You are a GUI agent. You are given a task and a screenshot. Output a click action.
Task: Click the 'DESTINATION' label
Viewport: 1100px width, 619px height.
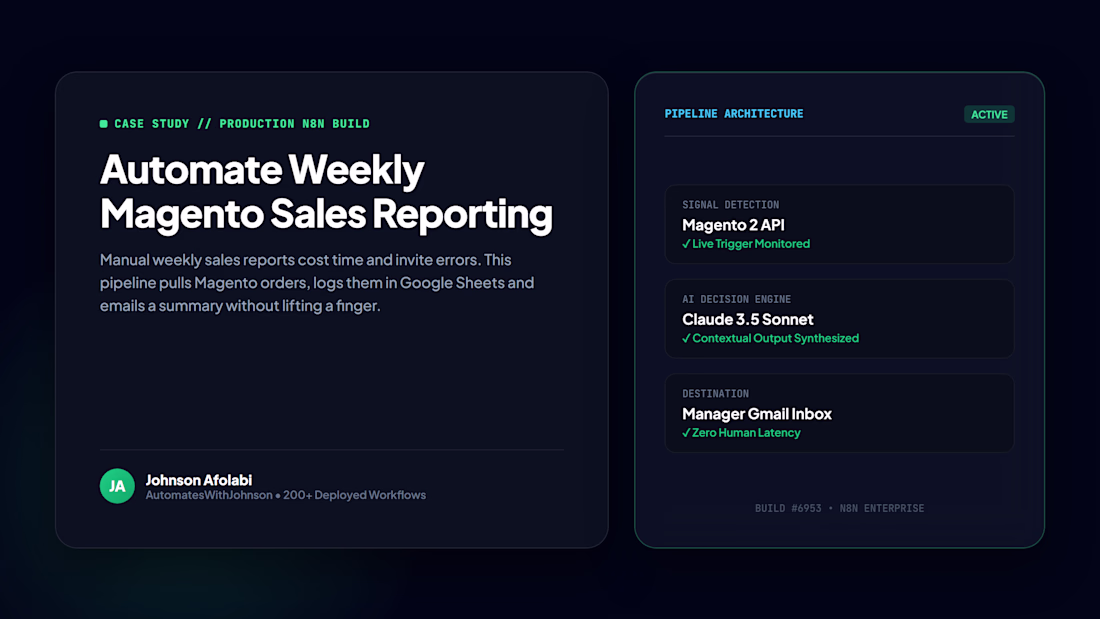pos(716,394)
